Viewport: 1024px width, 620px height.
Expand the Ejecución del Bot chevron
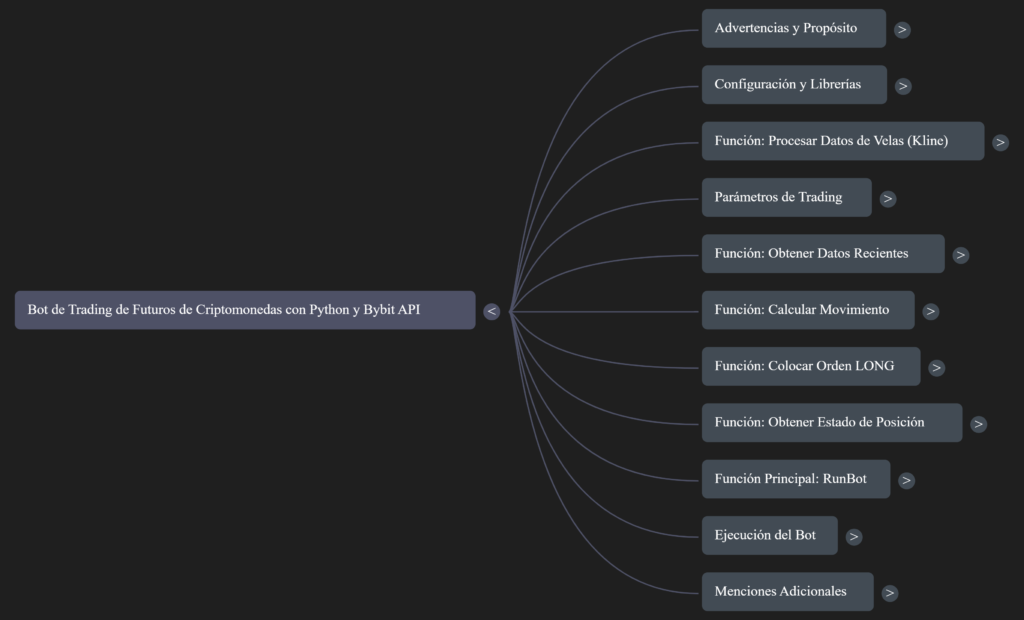click(x=853, y=536)
